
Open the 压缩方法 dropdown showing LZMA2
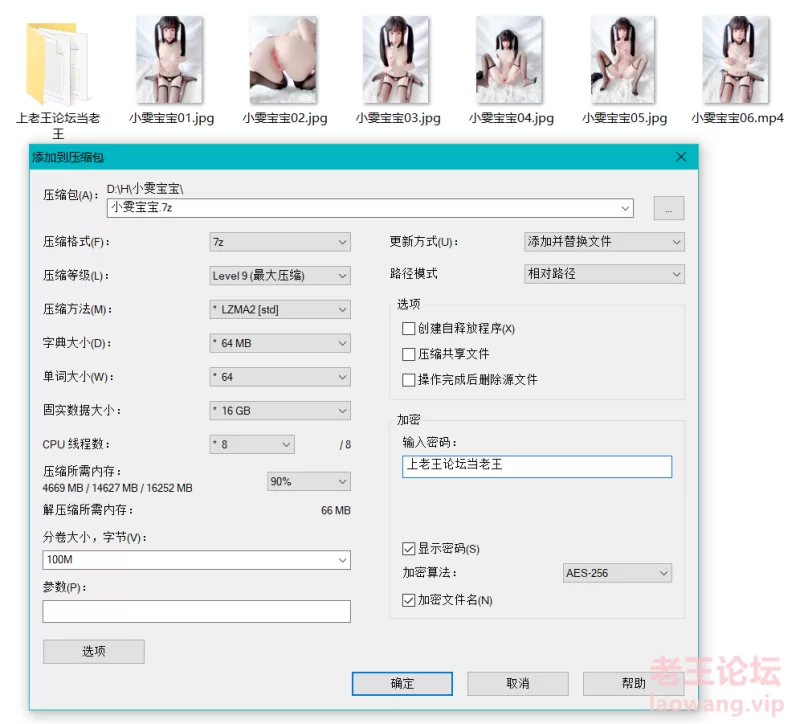point(280,309)
